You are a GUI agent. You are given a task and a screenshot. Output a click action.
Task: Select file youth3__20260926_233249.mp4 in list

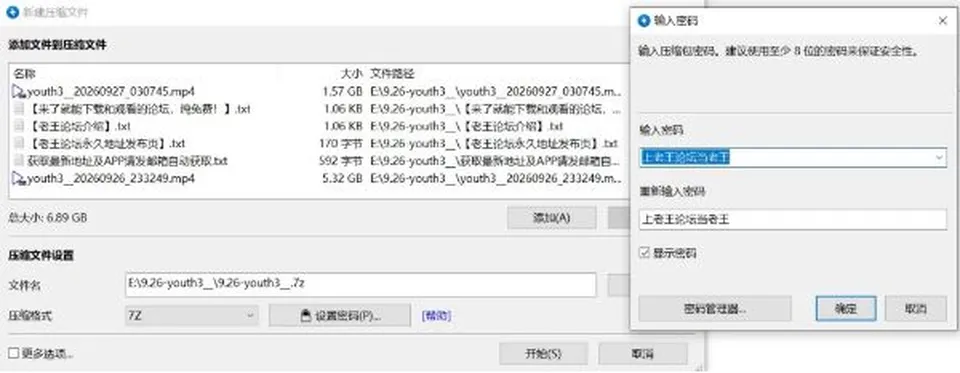coord(111,179)
